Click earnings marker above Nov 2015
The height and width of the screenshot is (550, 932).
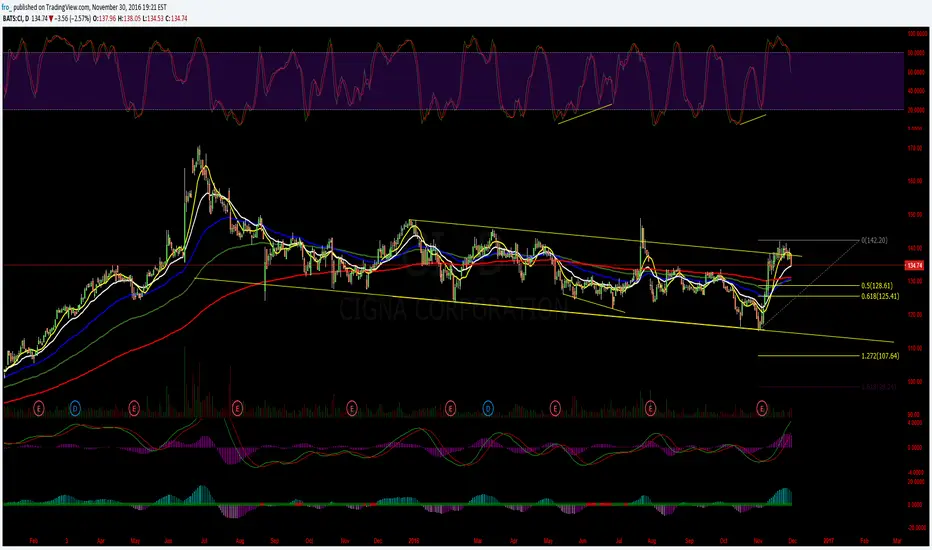352,408
